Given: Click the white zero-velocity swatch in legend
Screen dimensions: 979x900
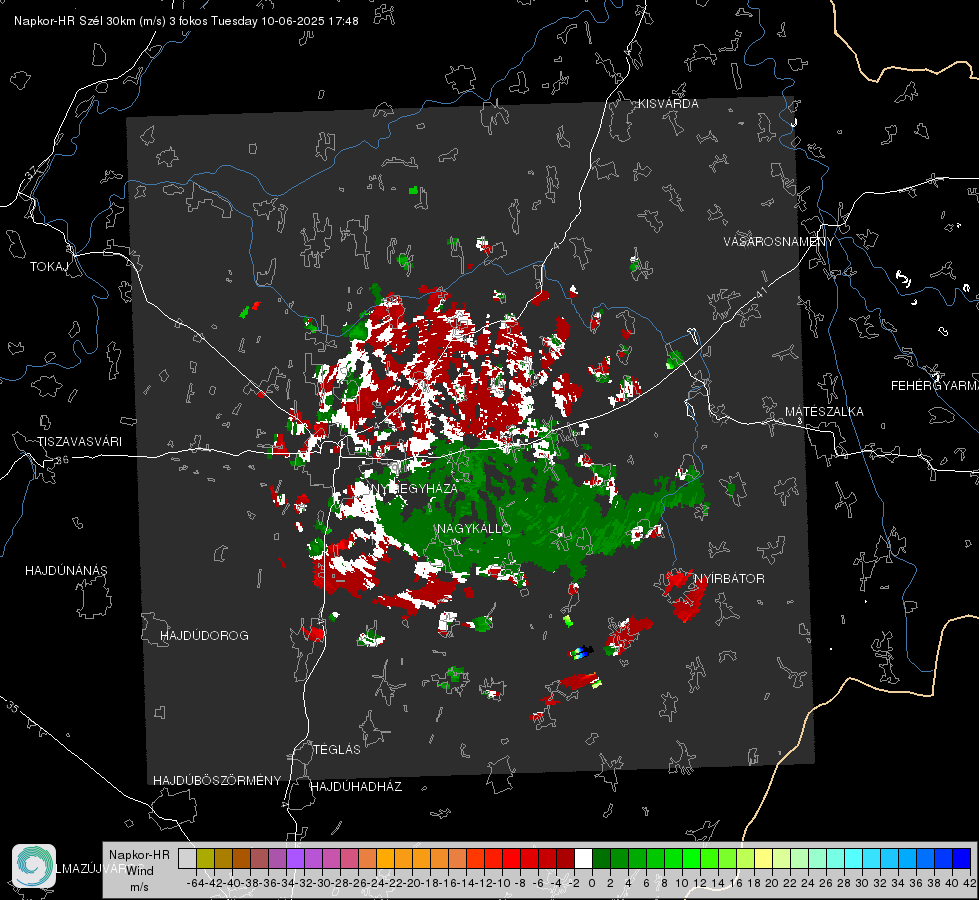Looking at the screenshot, I should click(x=583, y=858).
